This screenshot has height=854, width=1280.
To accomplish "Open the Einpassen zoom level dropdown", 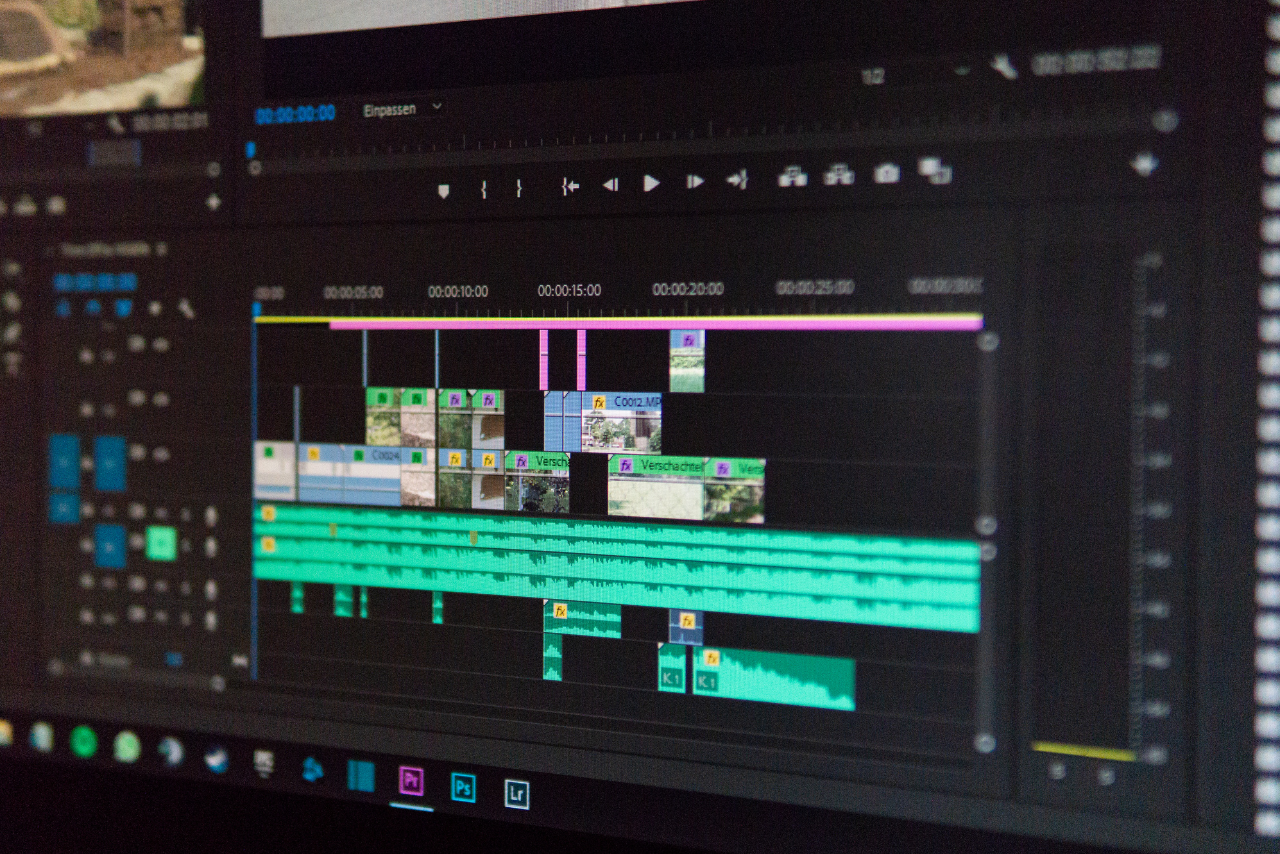I will point(403,110).
